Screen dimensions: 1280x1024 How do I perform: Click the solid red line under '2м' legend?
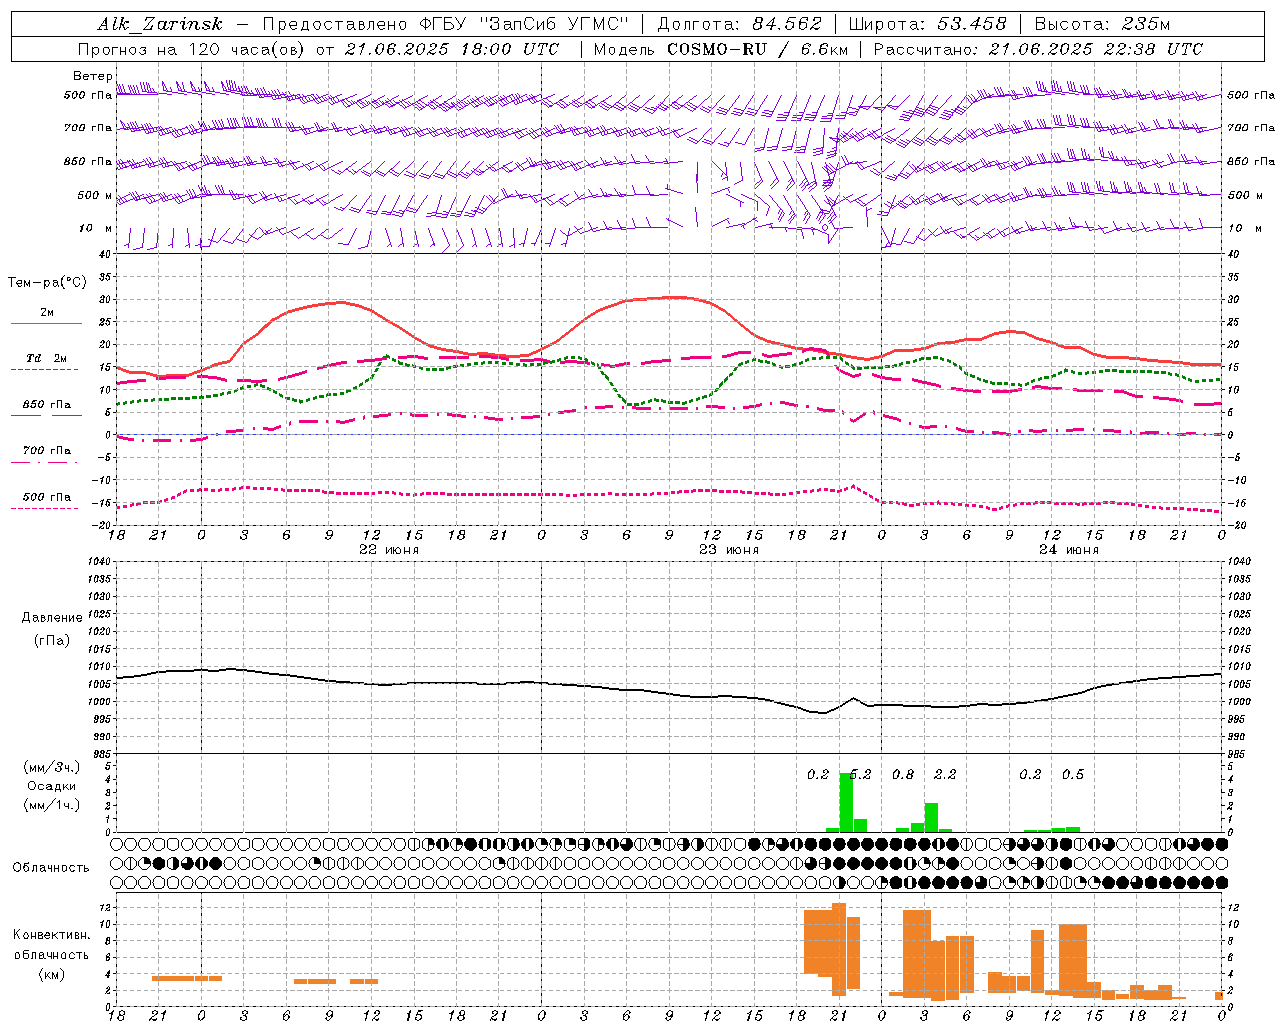pos(46,324)
